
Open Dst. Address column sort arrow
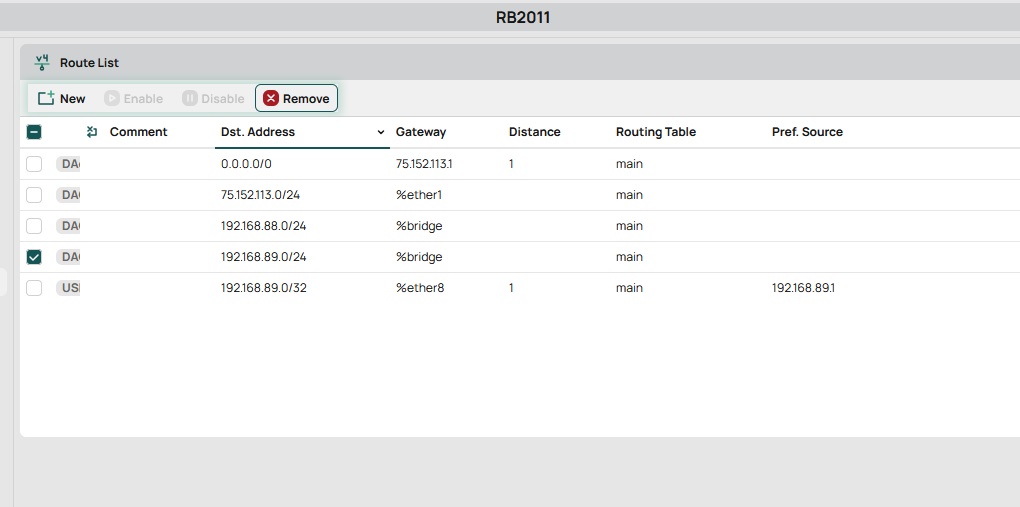(381, 132)
